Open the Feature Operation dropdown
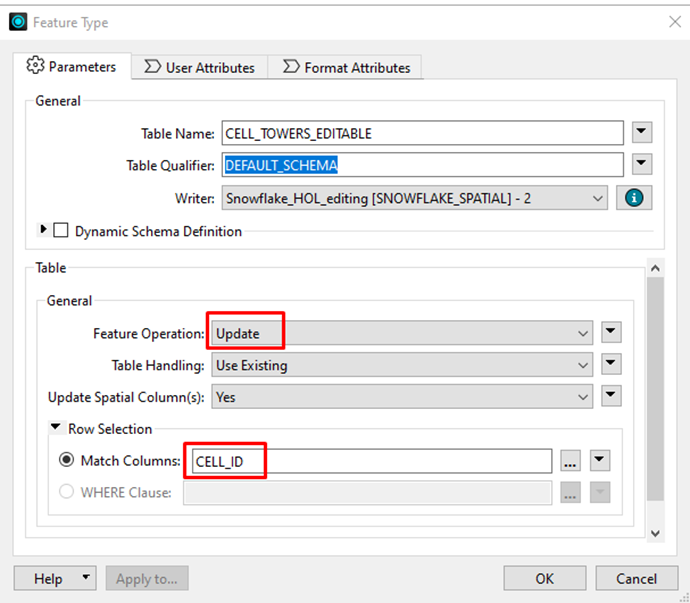Screen dimensions: 690x603 coord(401,333)
